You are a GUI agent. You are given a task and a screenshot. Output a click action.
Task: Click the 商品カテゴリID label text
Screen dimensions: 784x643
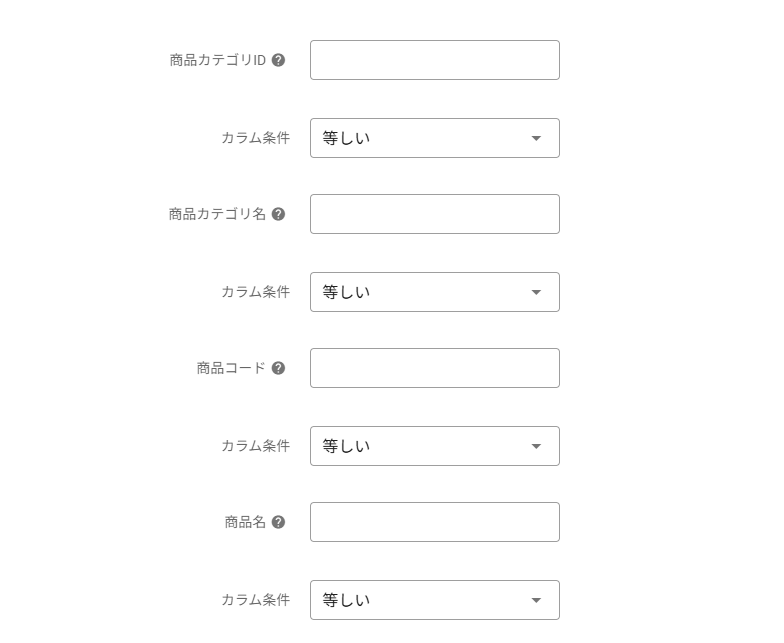coord(218,60)
